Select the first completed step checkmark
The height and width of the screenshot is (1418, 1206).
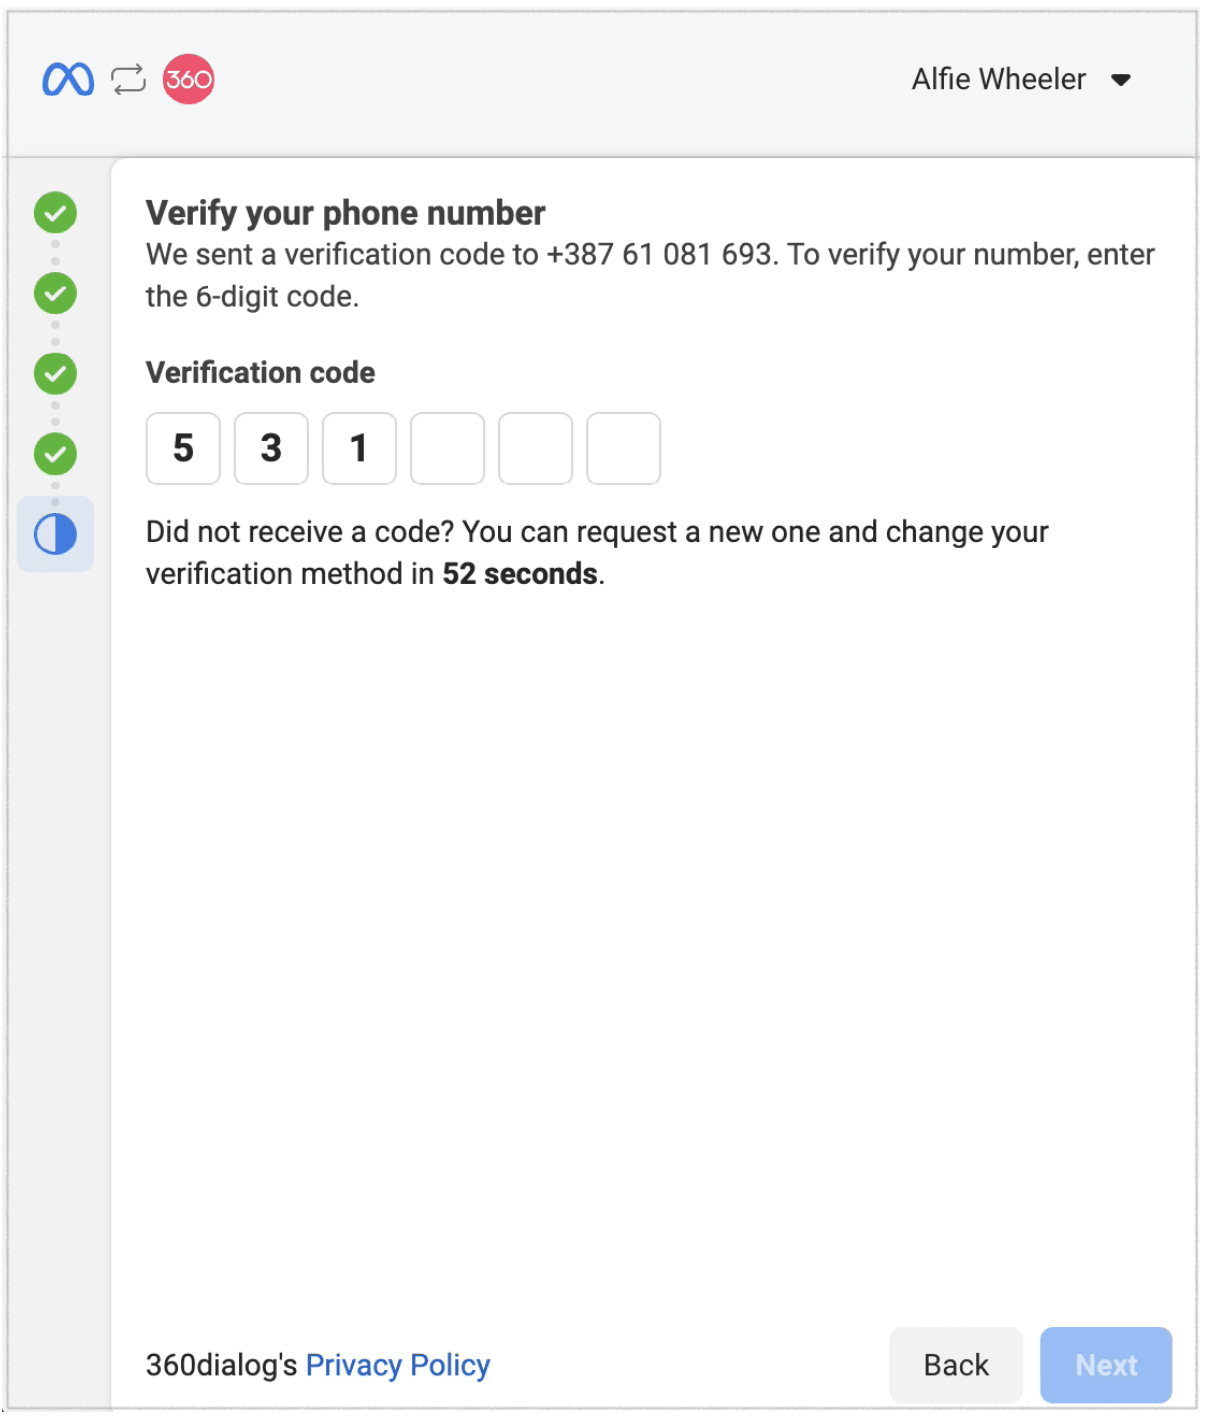pyautogui.click(x=55, y=212)
